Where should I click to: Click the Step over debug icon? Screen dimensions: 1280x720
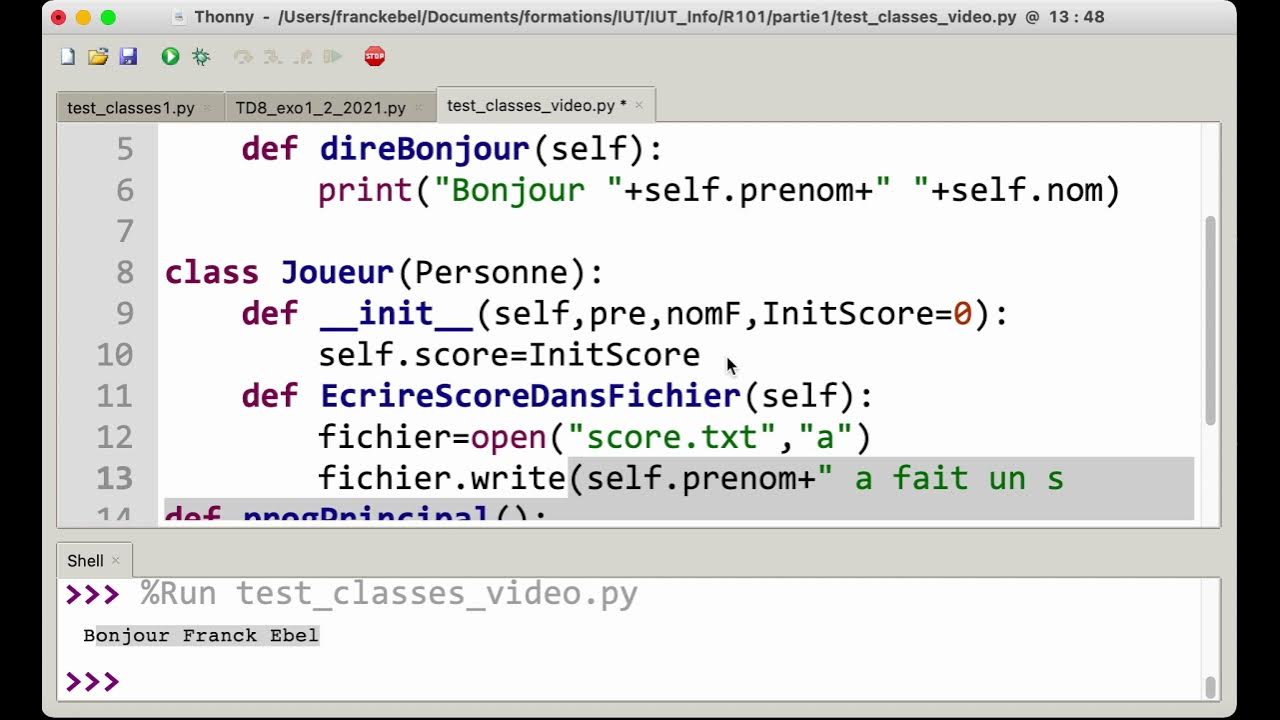[243, 57]
